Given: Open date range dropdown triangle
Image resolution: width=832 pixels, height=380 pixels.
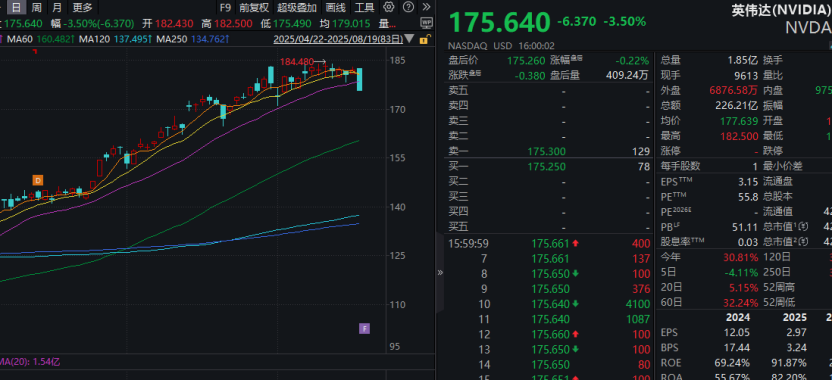Looking at the screenshot, I should click(x=409, y=39).
